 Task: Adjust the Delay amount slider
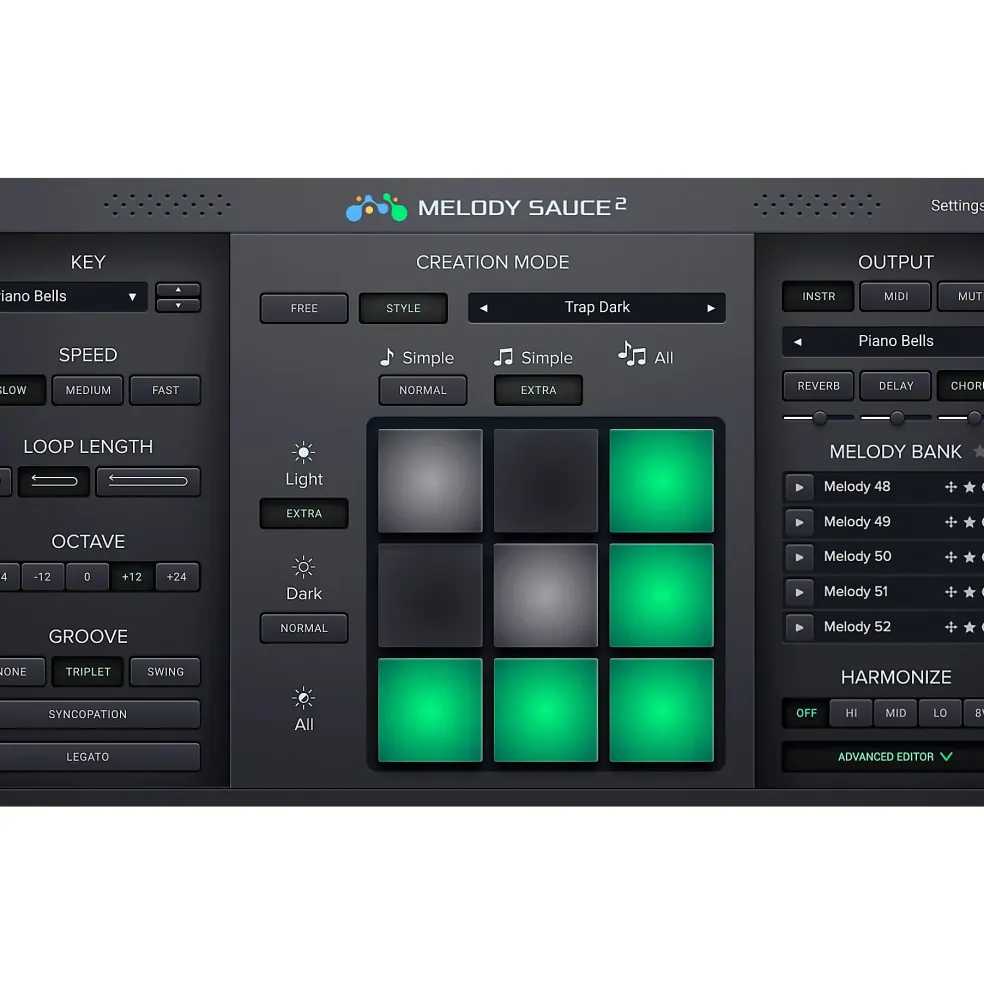point(896,418)
